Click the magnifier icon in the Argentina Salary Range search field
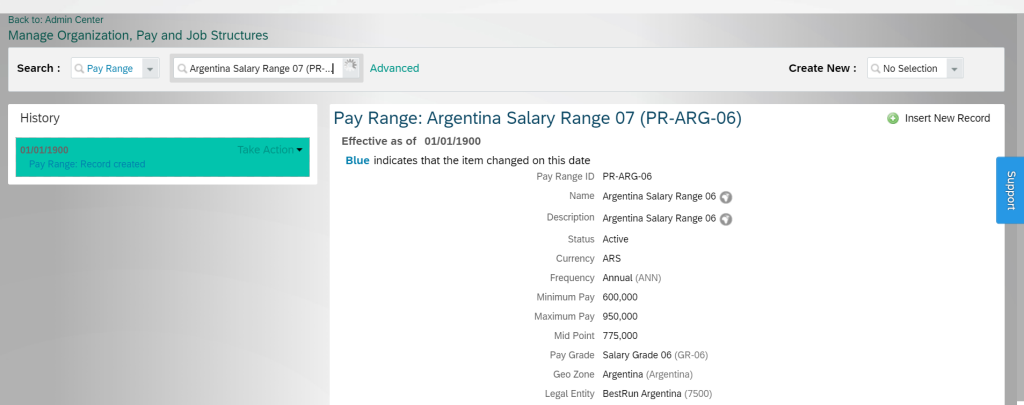 tap(182, 69)
